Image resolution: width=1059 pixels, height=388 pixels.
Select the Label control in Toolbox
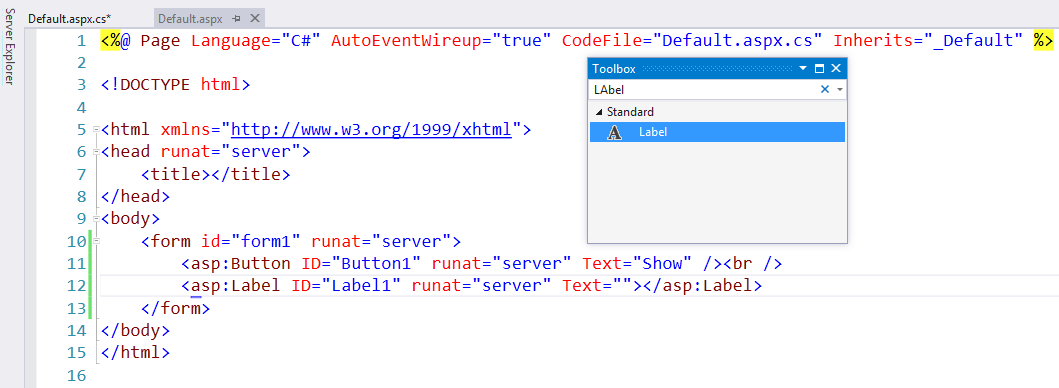point(717,132)
